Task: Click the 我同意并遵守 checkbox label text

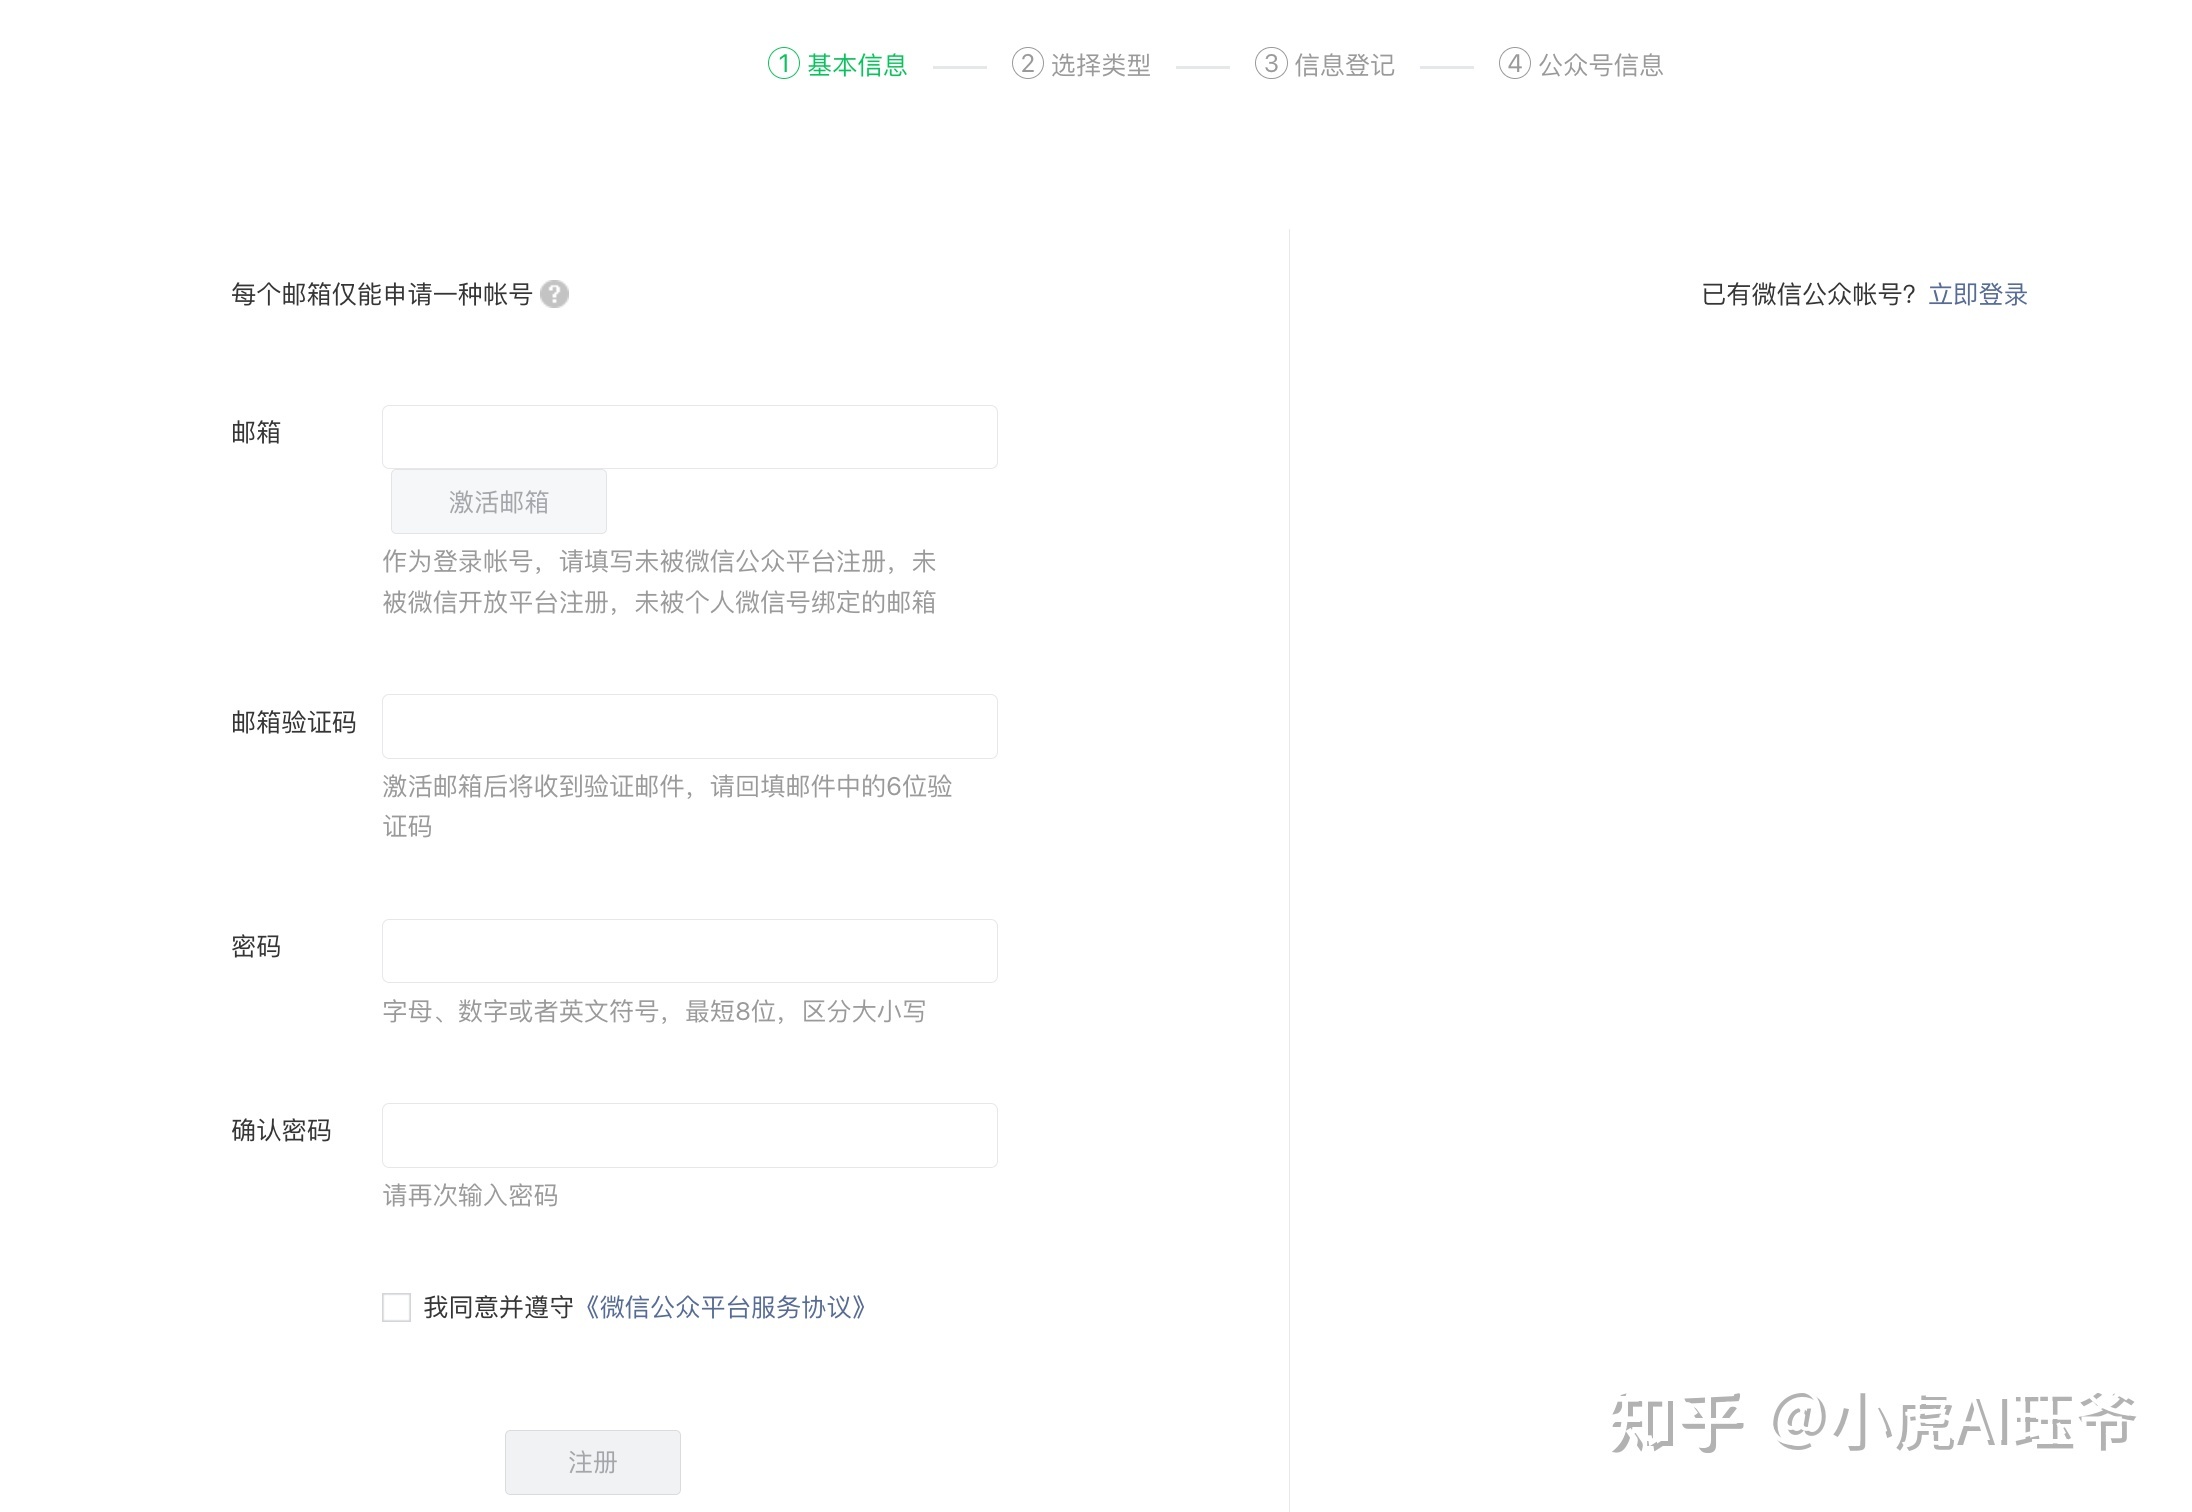Action: coord(498,1307)
